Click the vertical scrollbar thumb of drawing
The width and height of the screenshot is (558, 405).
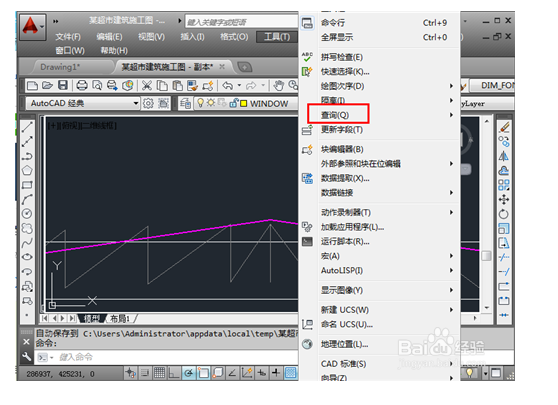pos(486,256)
